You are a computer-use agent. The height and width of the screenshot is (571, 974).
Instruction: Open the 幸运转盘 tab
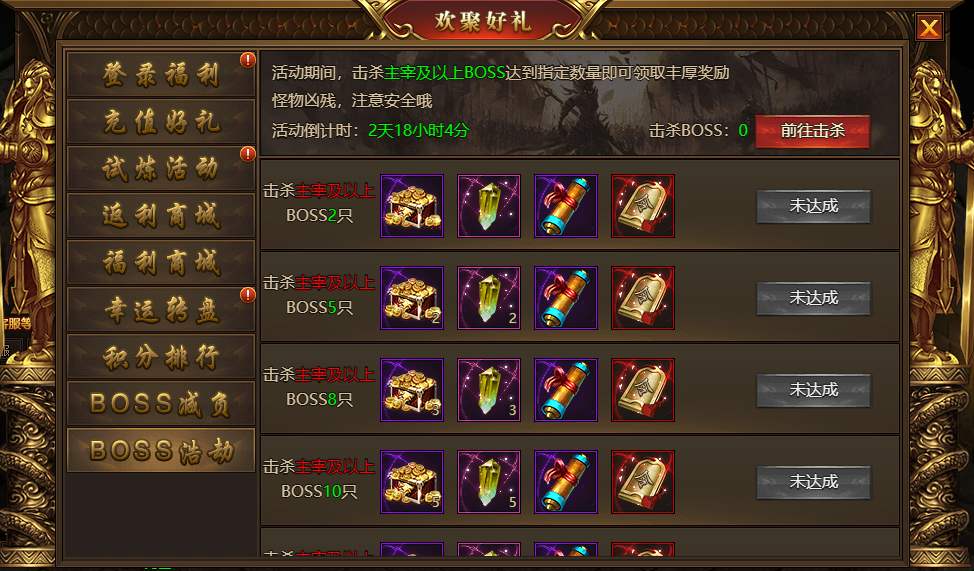coord(161,309)
